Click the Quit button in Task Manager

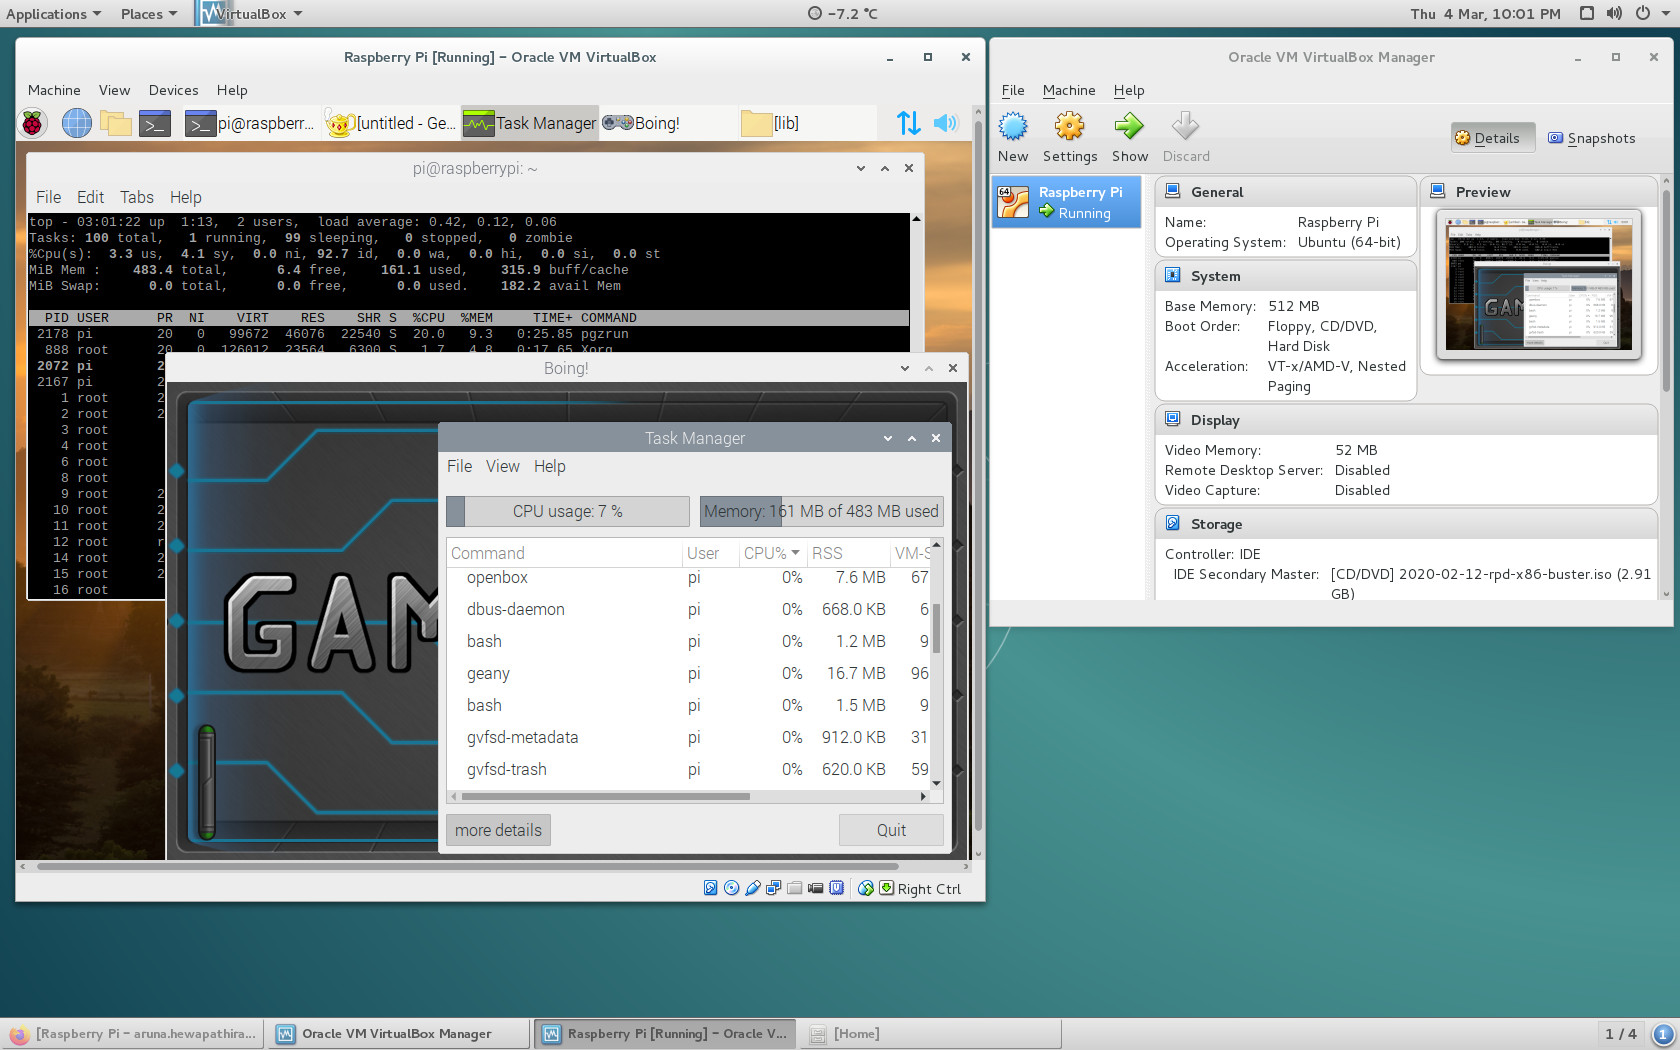[x=891, y=830]
